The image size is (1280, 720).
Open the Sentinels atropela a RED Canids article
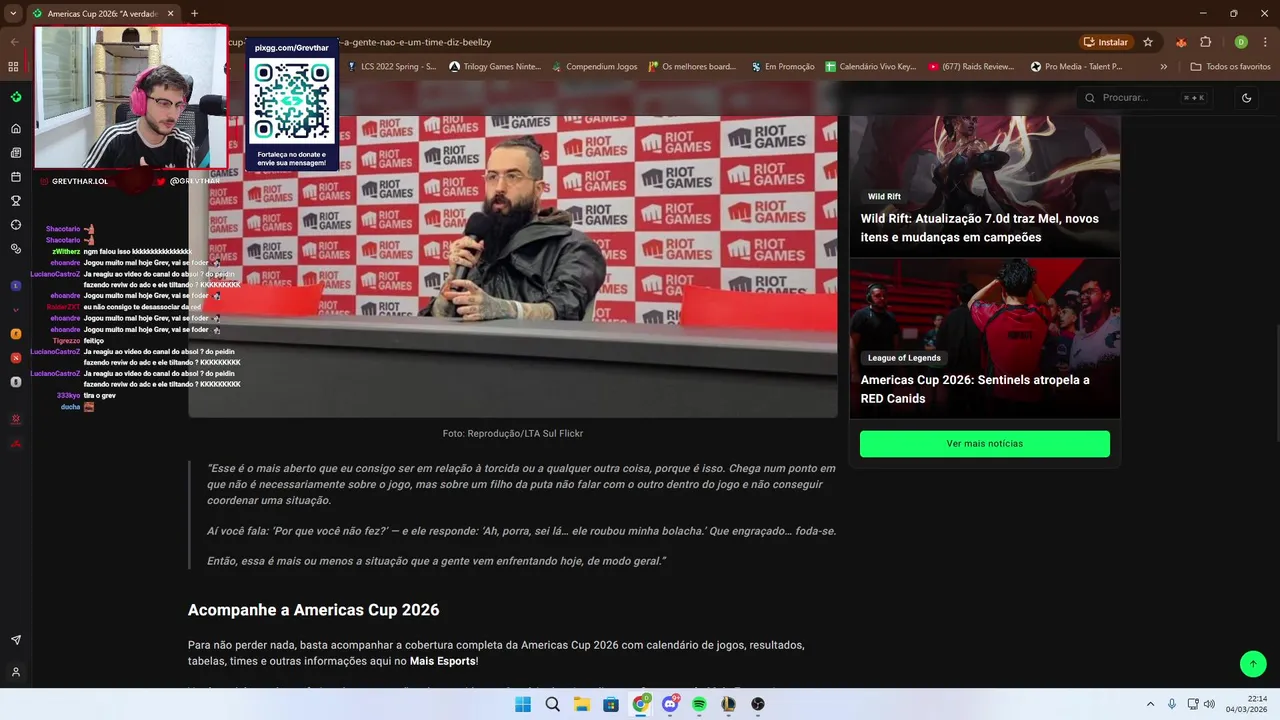tap(975, 389)
